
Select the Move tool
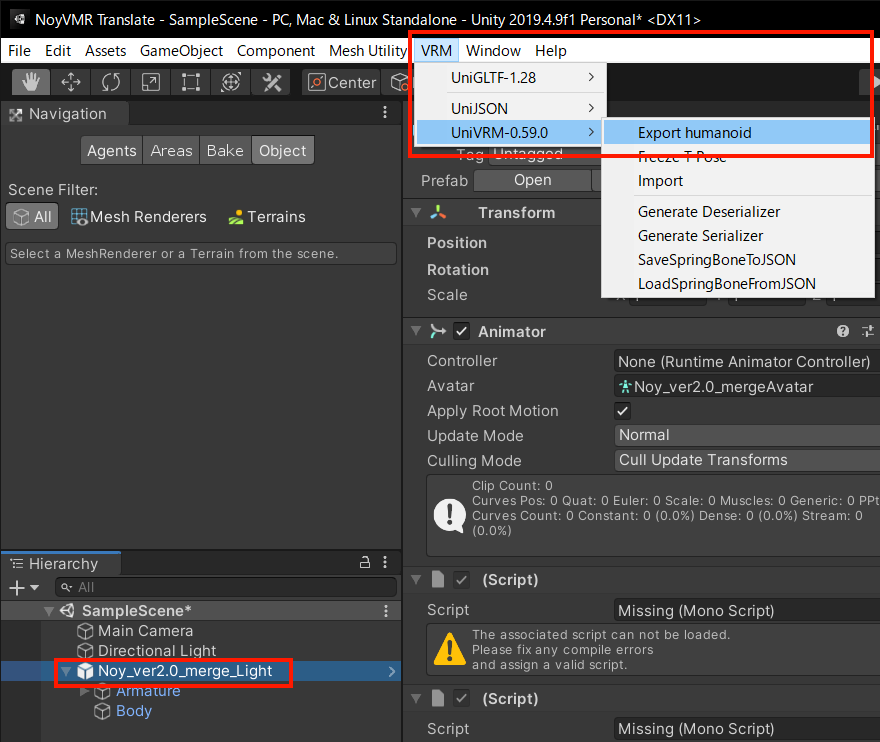pos(71,83)
